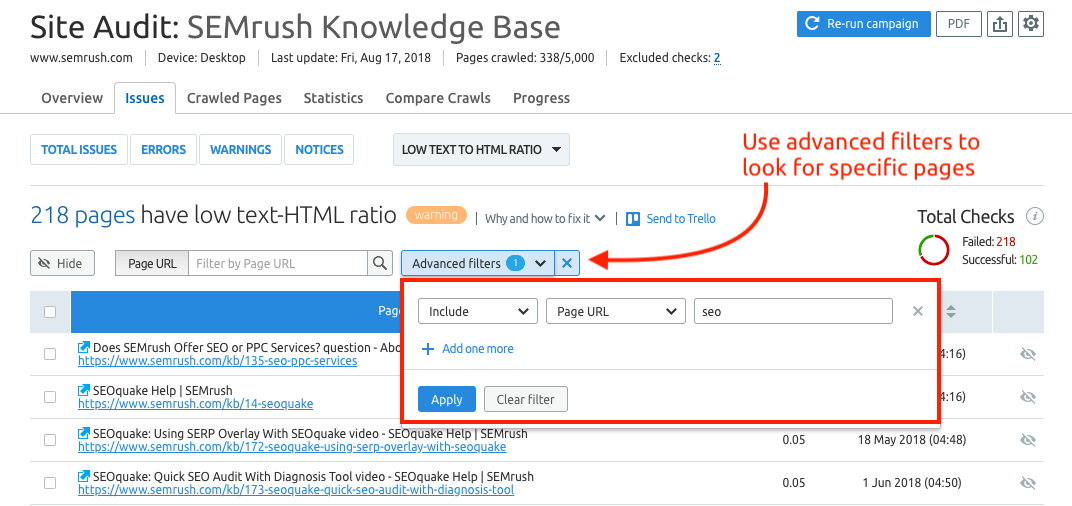Hide the 14-seoquake row via eye icon
This screenshot has height=506, width=1072.
click(x=1027, y=397)
